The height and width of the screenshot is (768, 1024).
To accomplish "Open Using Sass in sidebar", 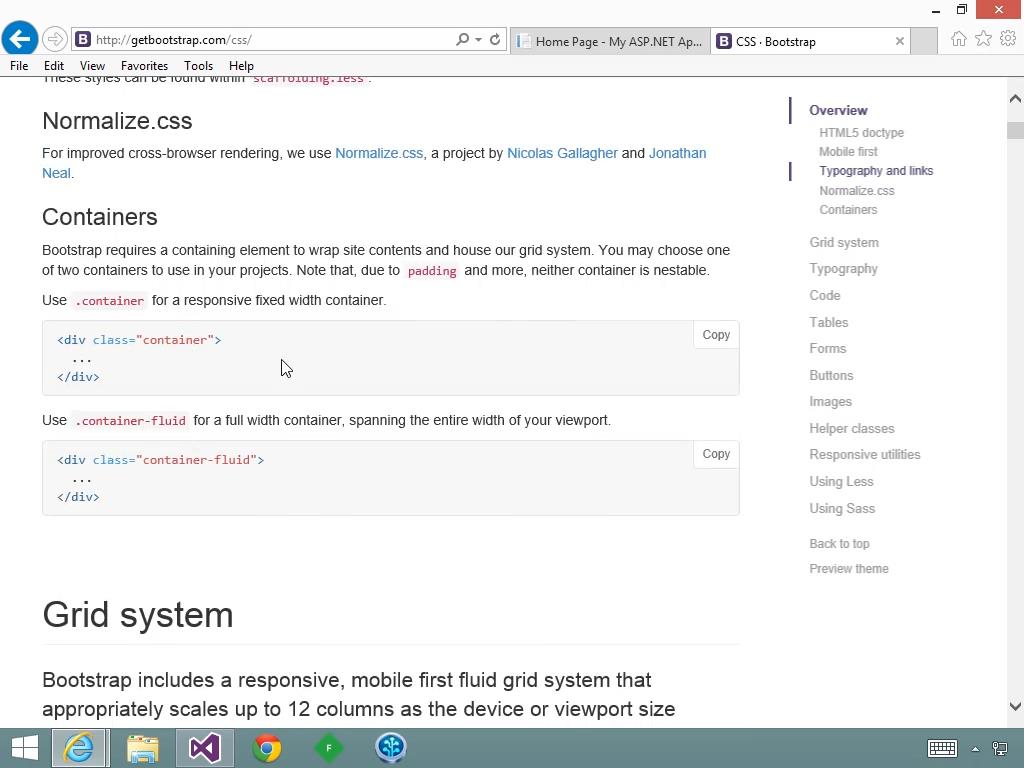I will pyautogui.click(x=842, y=509).
